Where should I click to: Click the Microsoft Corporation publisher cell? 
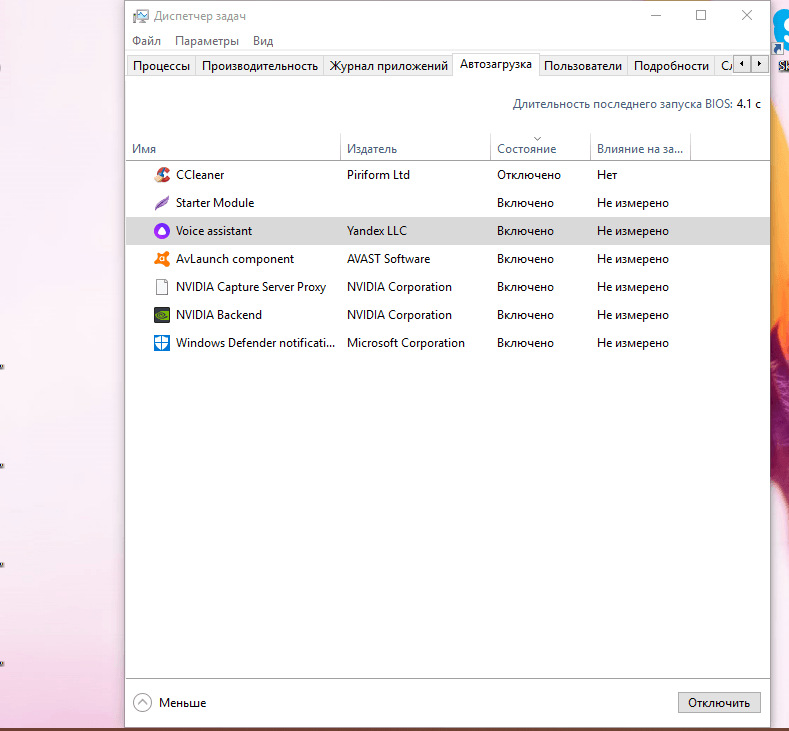(406, 343)
